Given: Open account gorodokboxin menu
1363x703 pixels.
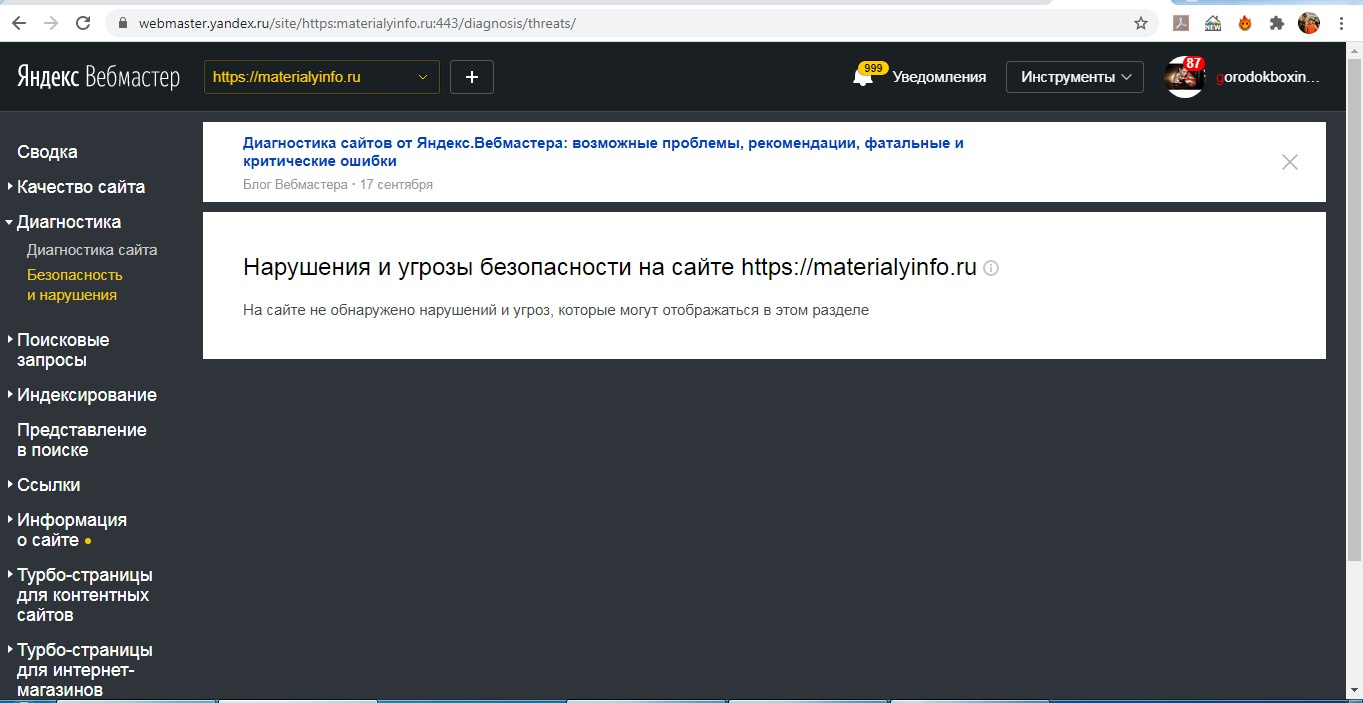Looking at the screenshot, I should pyautogui.click(x=1267, y=77).
